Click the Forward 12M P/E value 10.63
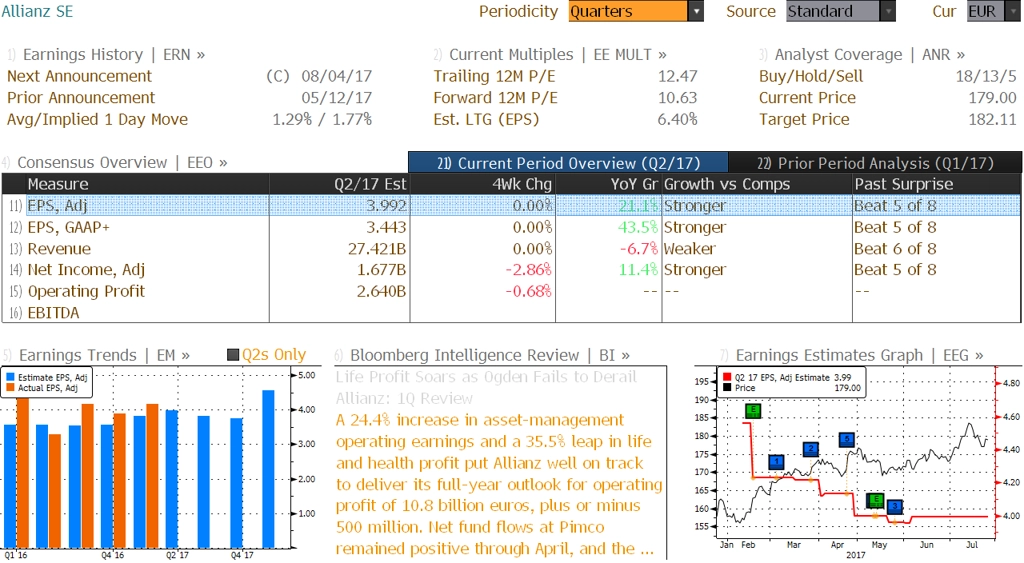Screen dimensions: 1024x563 coord(677,98)
